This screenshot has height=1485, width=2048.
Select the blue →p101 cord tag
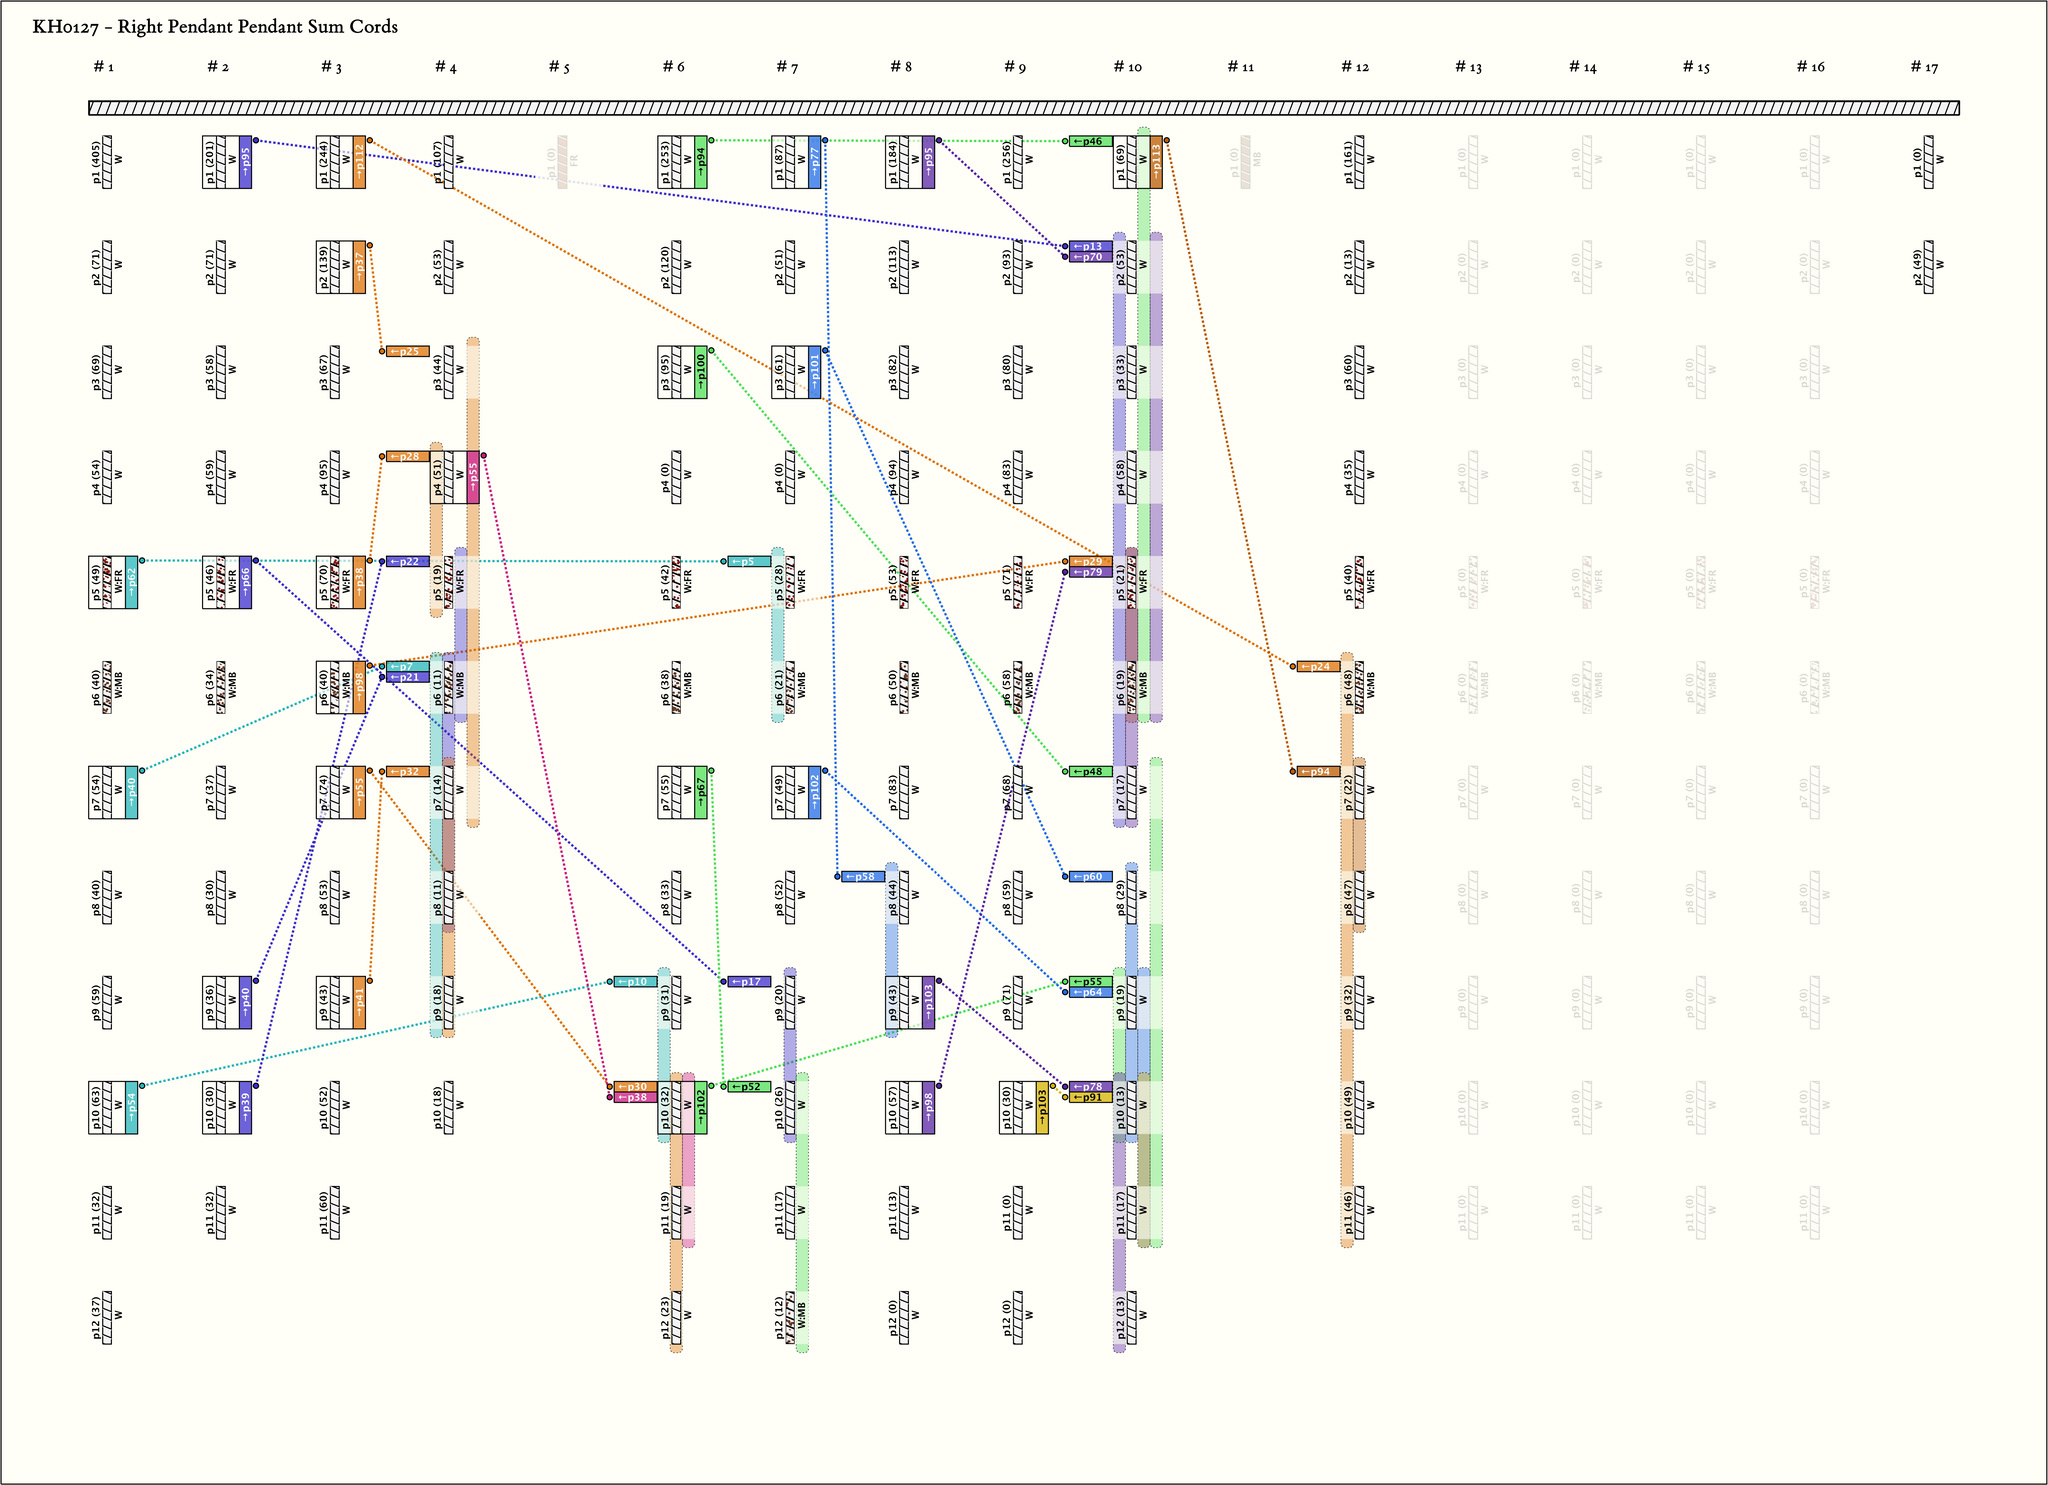[x=815, y=372]
